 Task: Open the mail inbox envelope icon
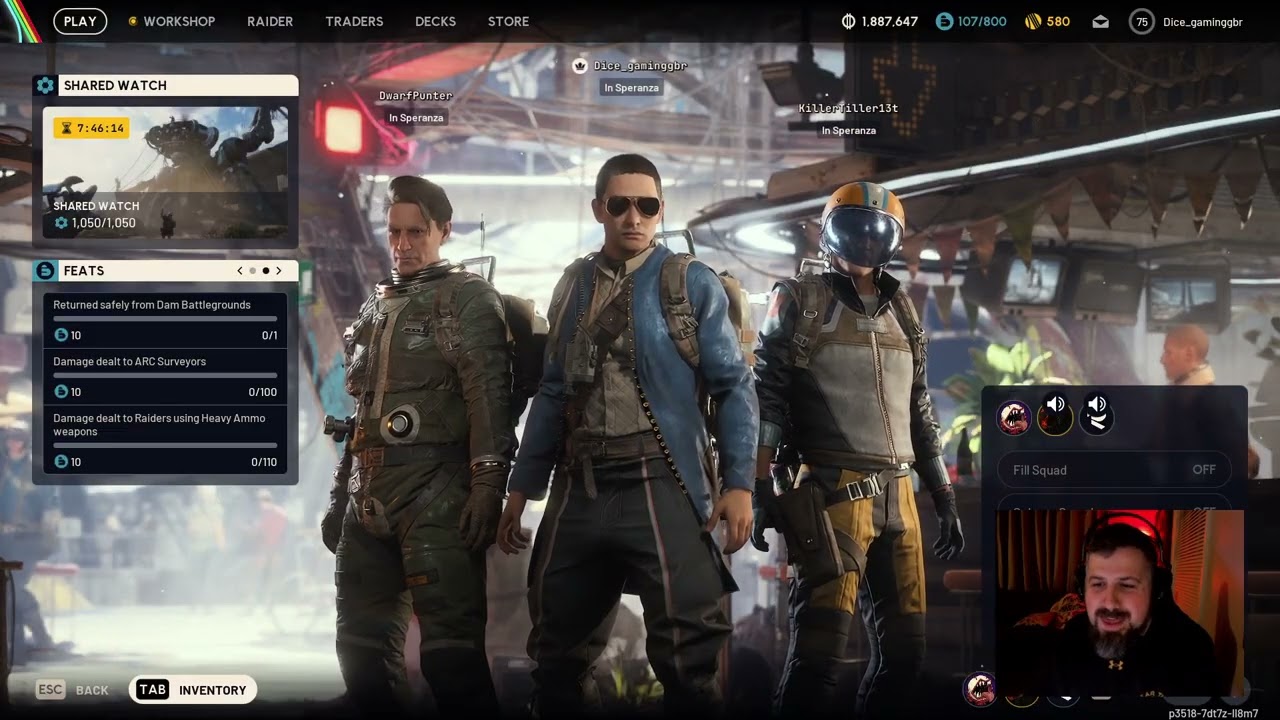(1101, 21)
